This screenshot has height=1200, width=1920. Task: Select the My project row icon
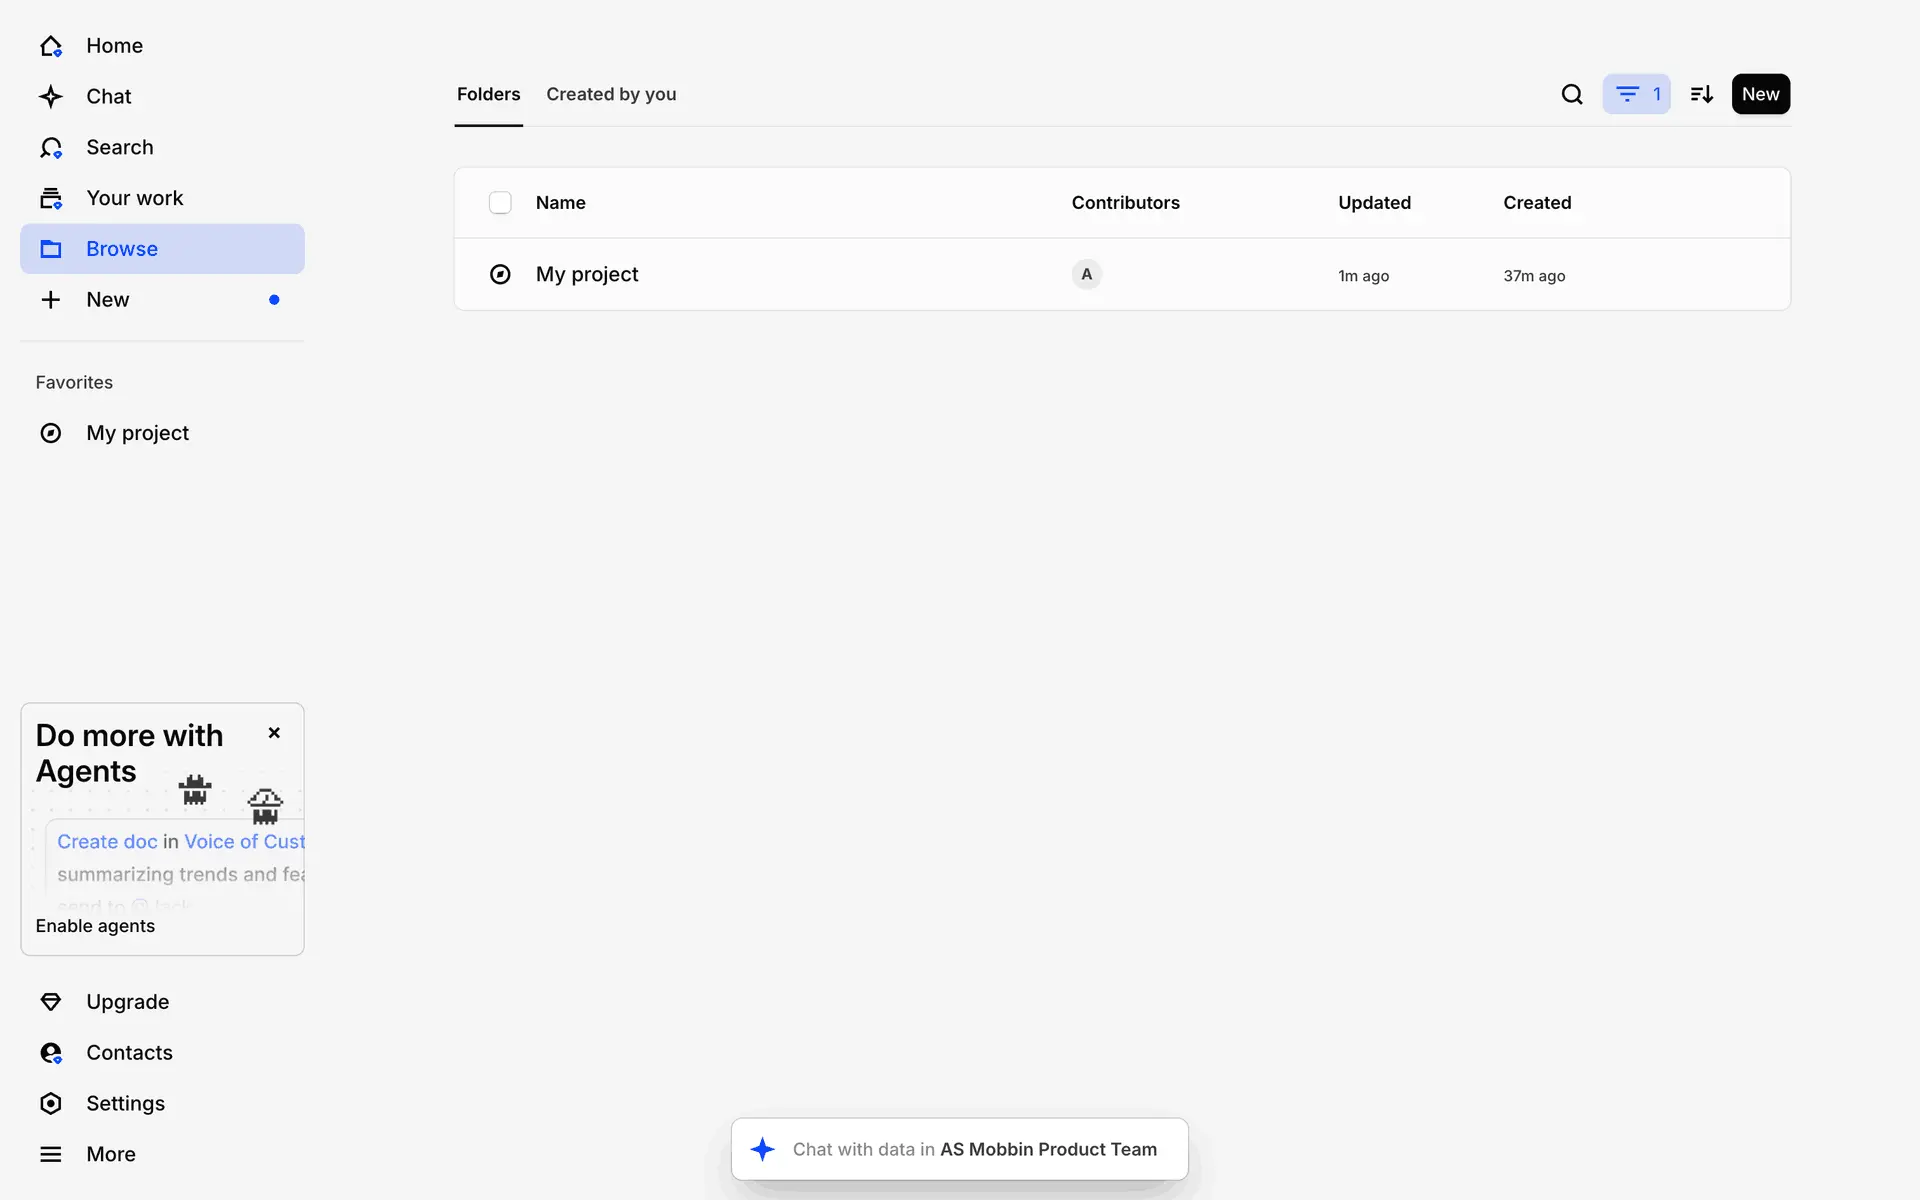[500, 274]
